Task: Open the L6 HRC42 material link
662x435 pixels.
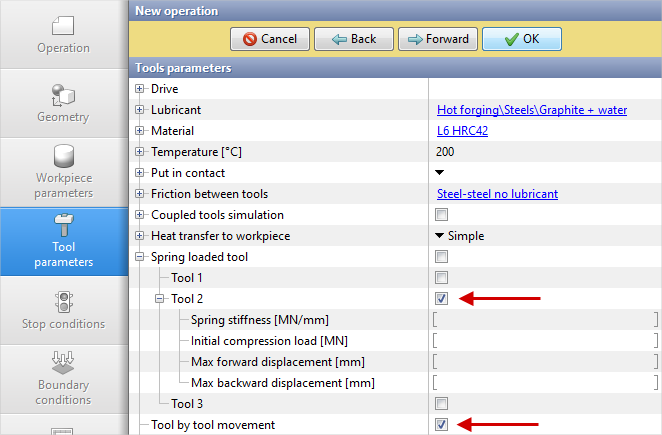Action: coord(462,131)
